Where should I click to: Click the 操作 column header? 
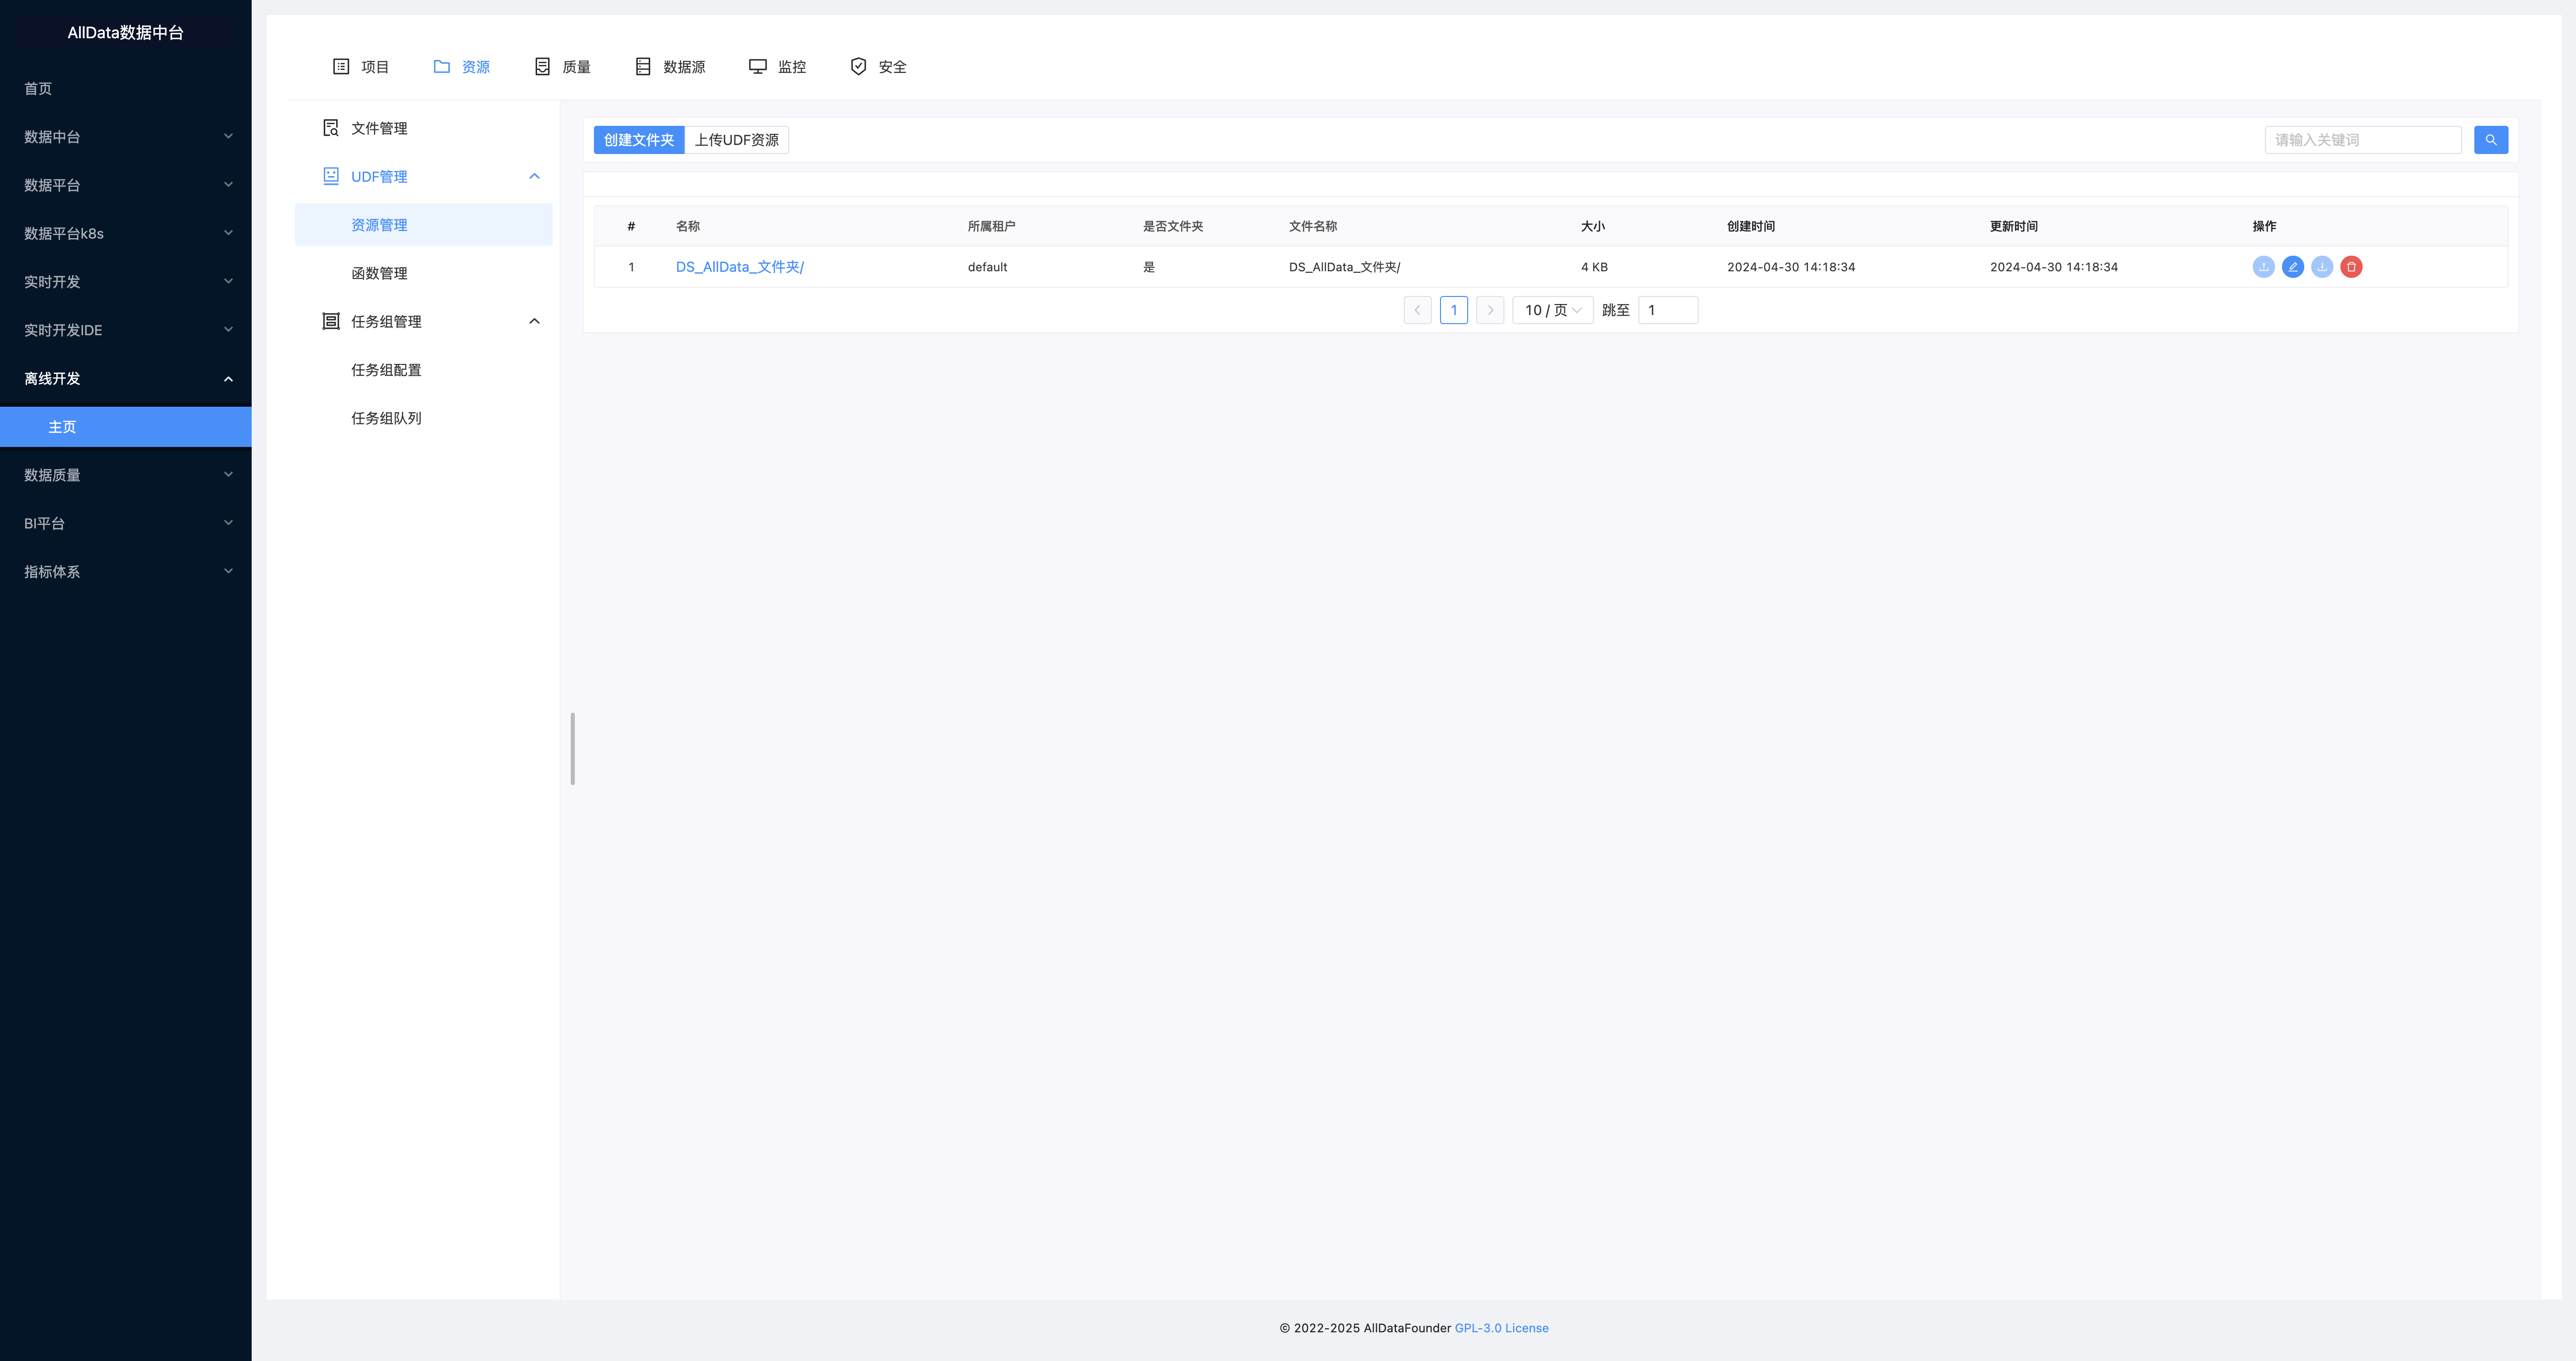[x=2264, y=226]
